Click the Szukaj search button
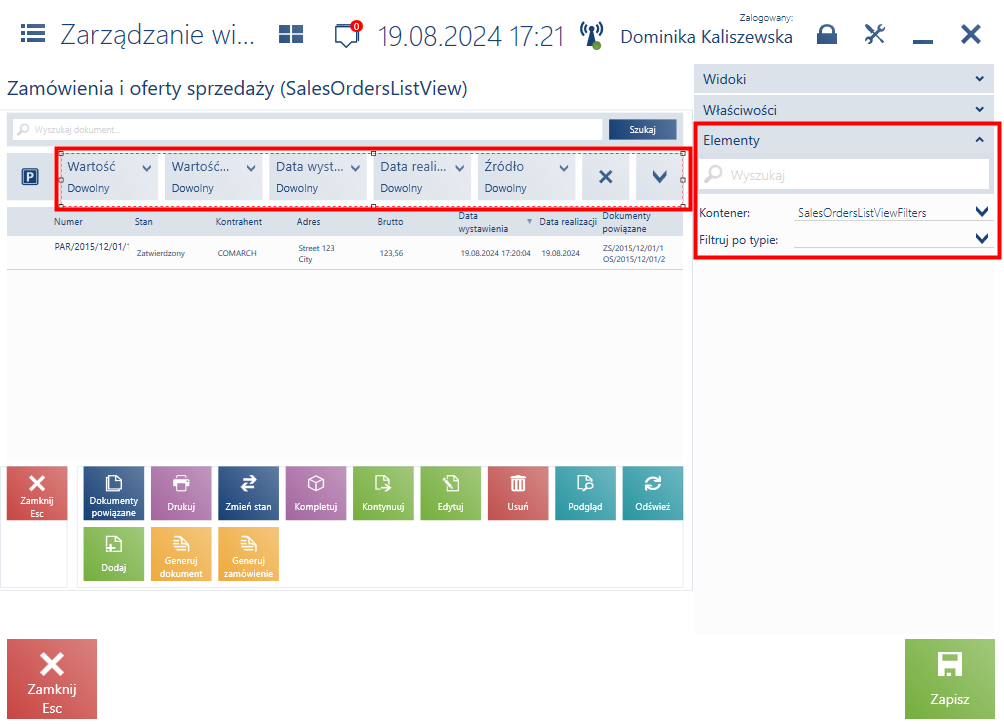 (x=642, y=129)
